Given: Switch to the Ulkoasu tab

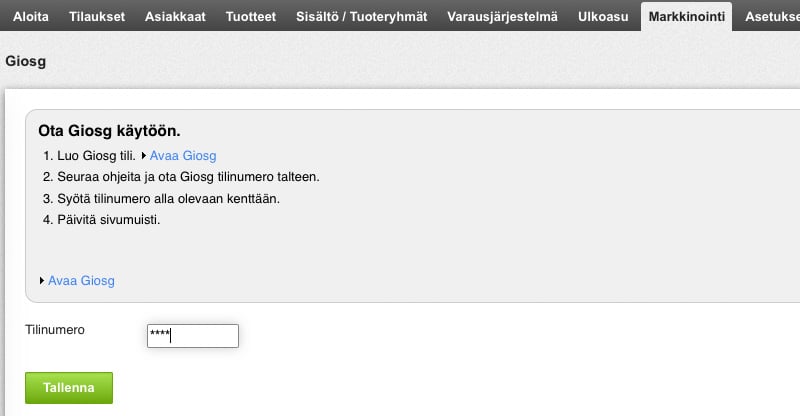Looking at the screenshot, I should 603,16.
